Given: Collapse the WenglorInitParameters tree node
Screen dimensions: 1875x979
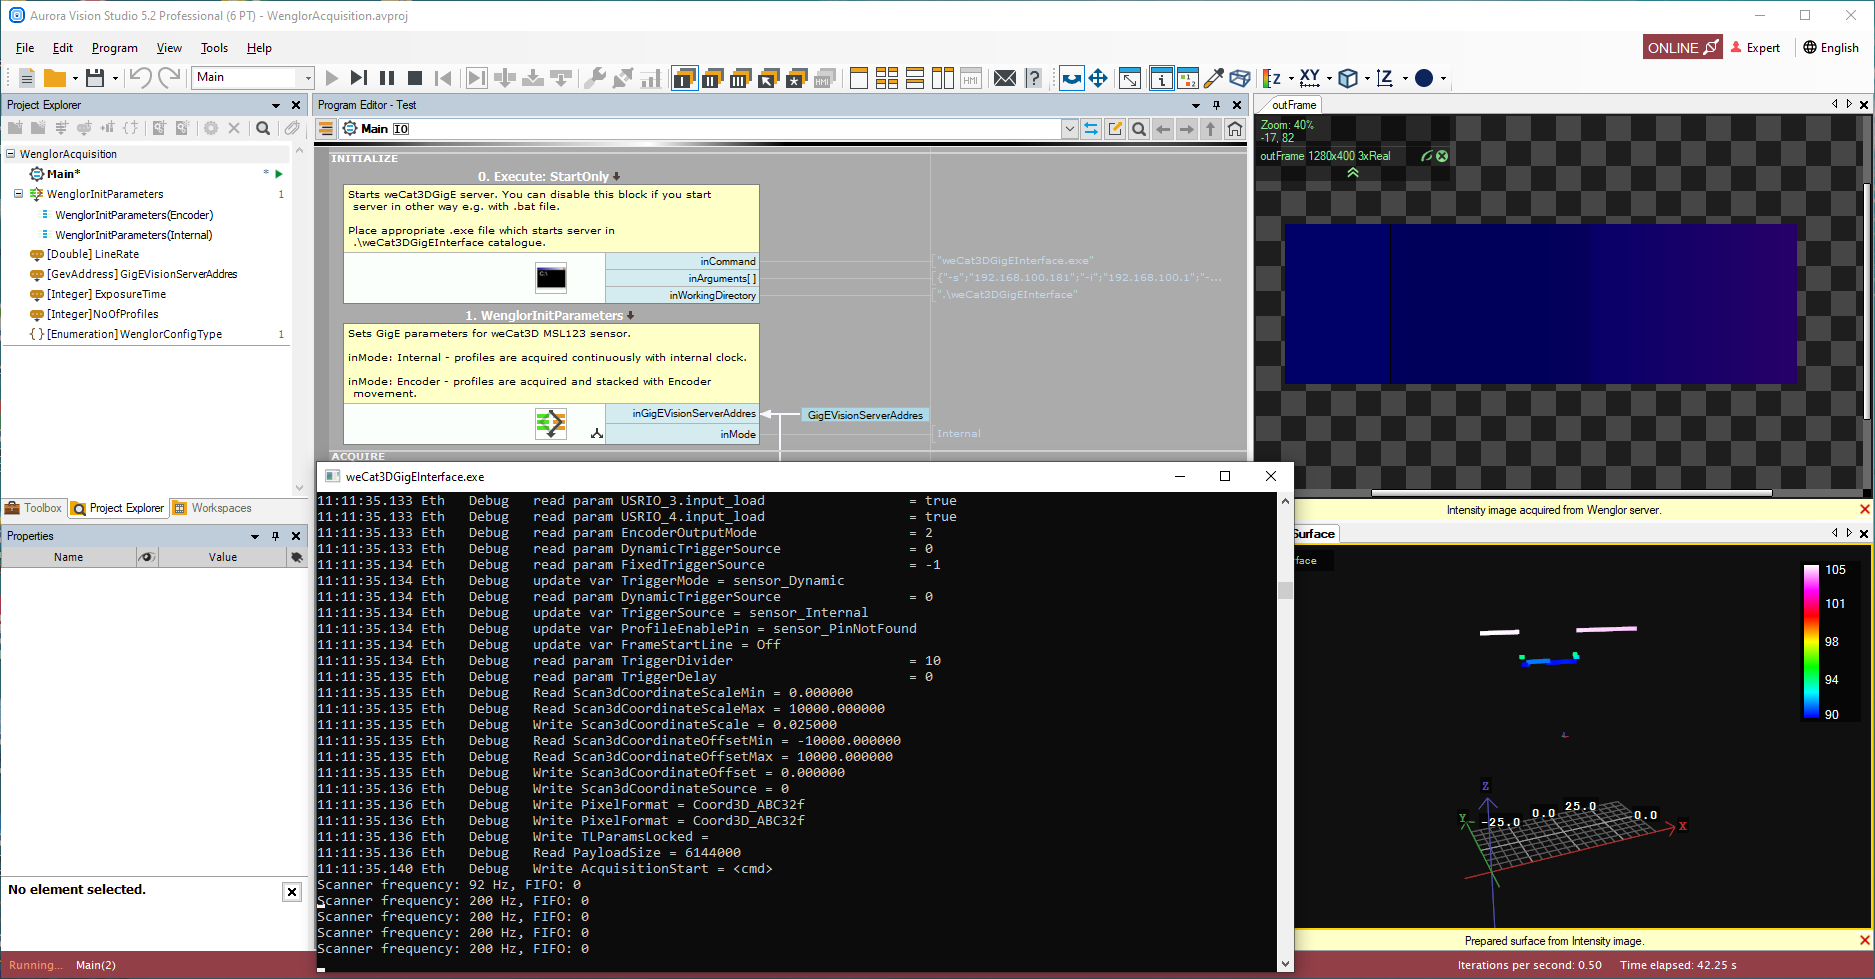Looking at the screenshot, I should [18, 194].
